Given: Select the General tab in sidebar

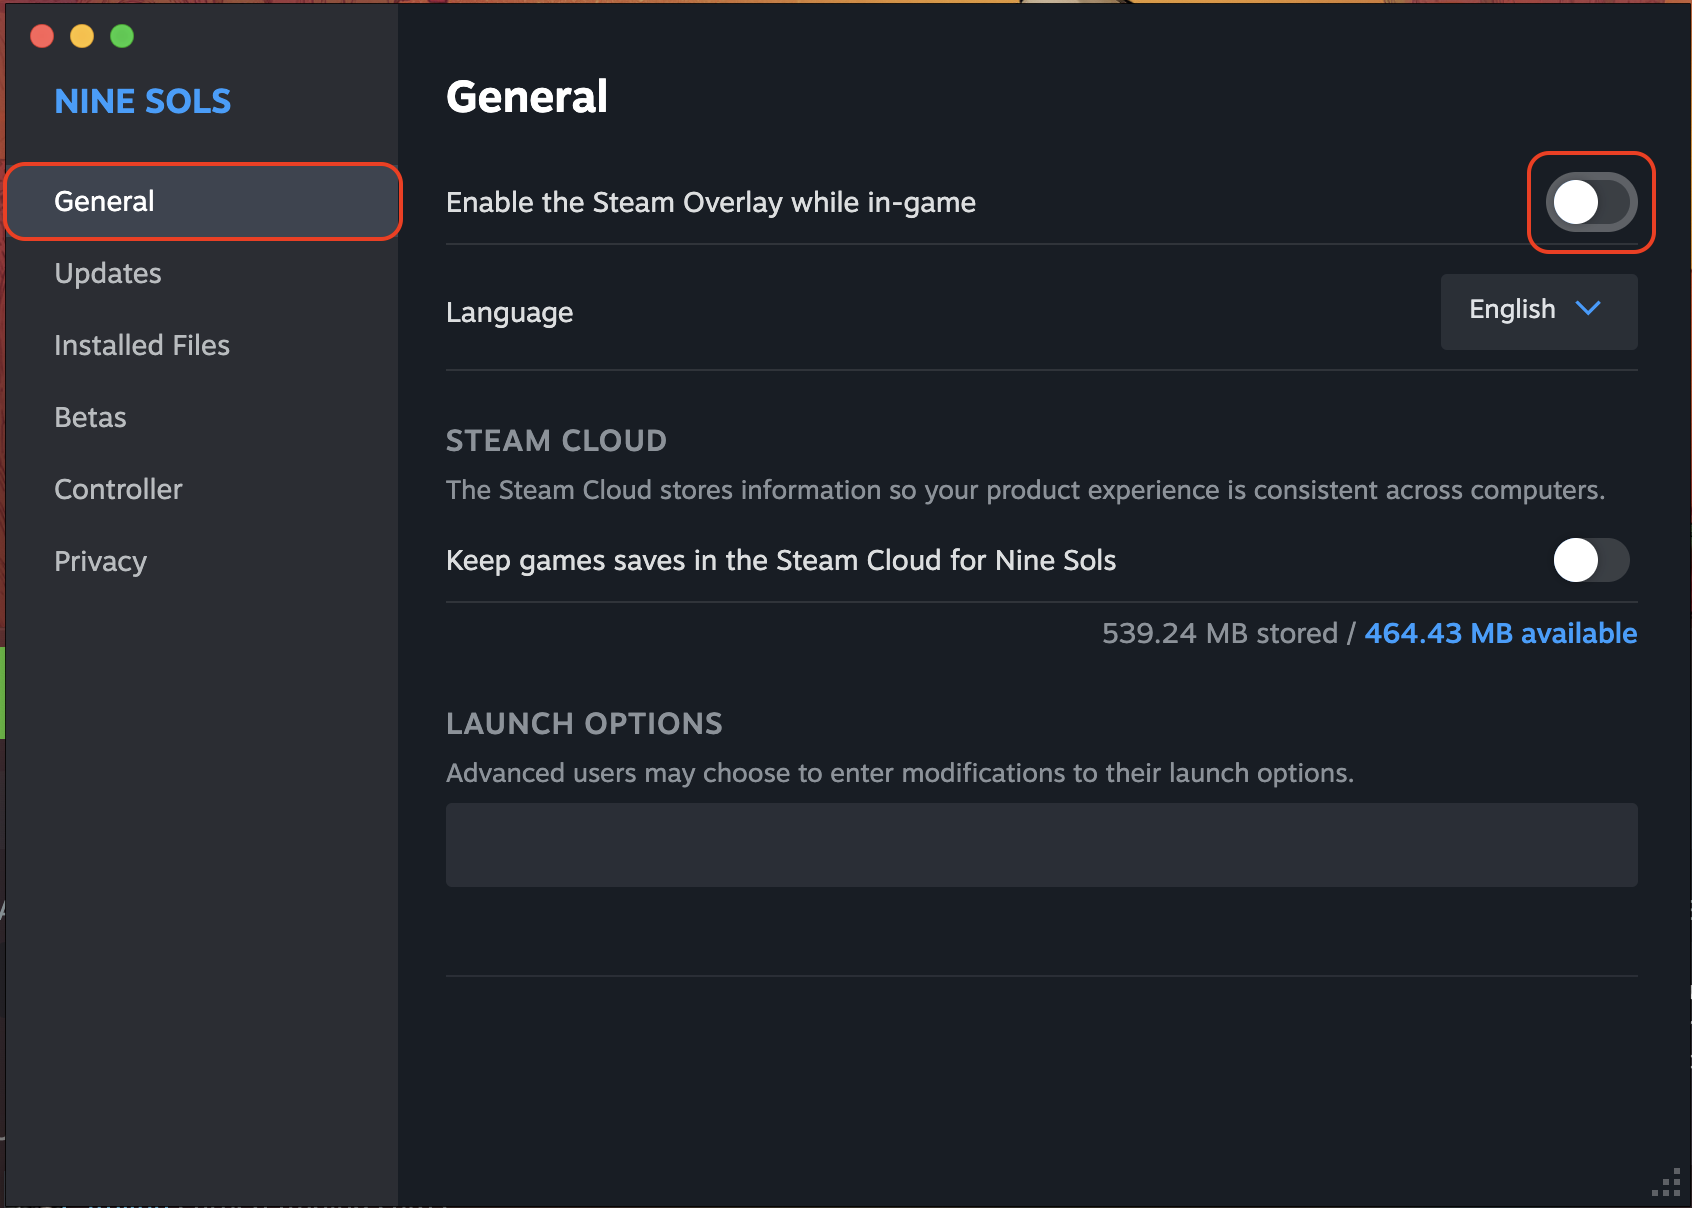Looking at the screenshot, I should click(x=204, y=201).
